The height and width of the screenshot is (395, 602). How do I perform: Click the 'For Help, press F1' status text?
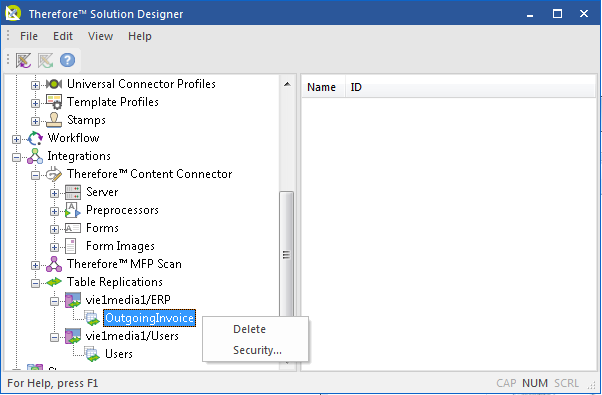(53, 383)
